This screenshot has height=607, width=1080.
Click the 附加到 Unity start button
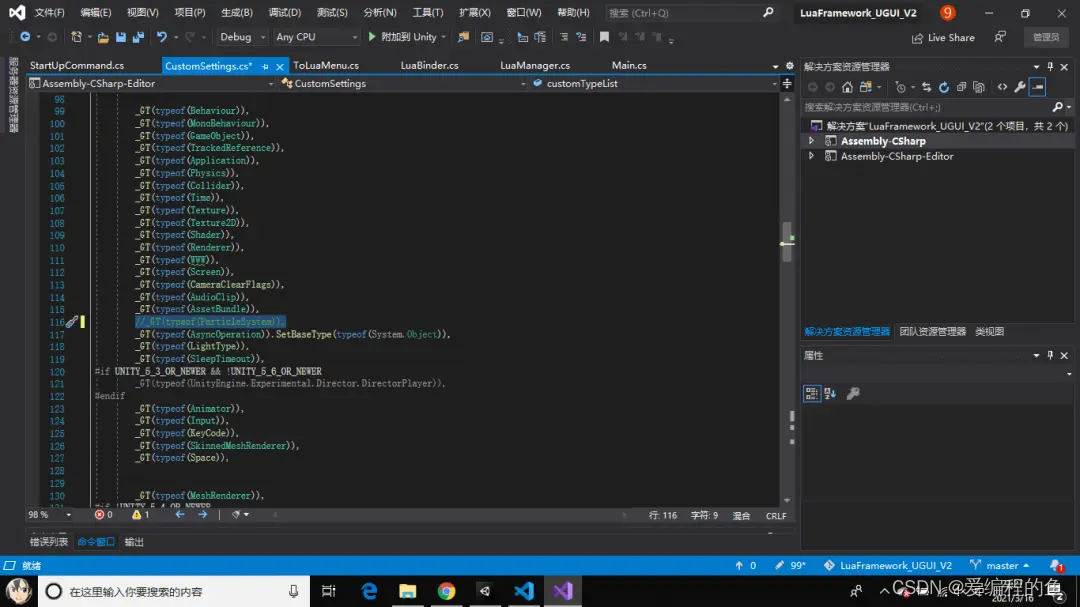pos(402,37)
